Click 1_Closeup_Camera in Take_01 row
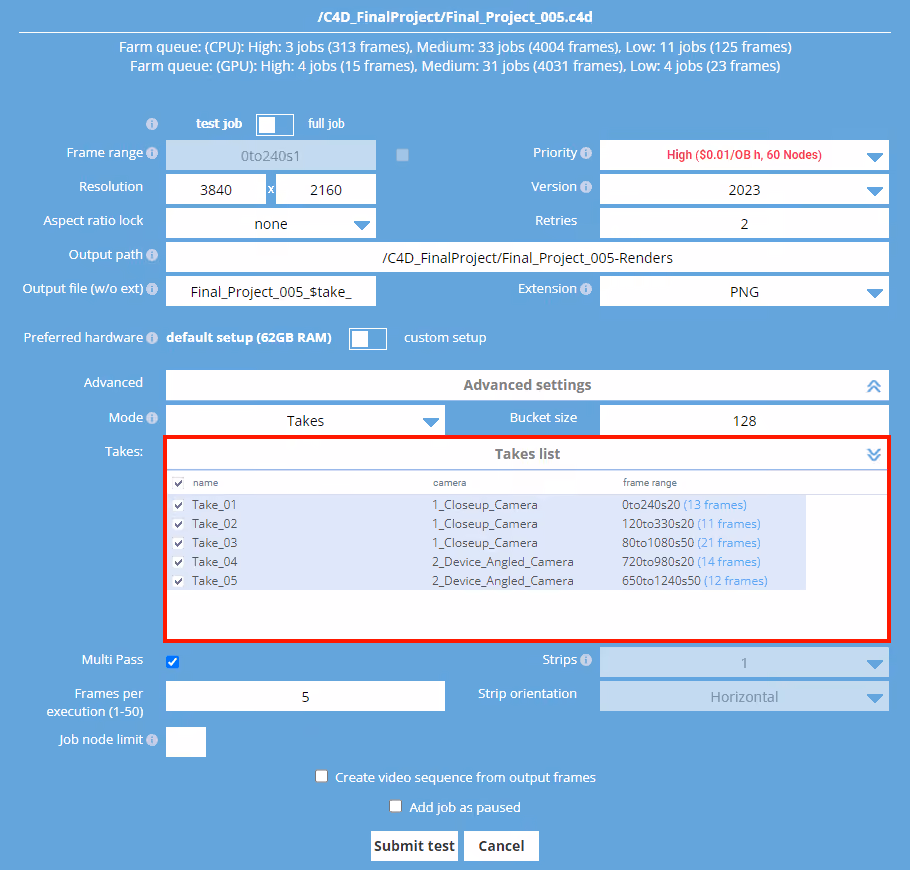 [x=485, y=505]
